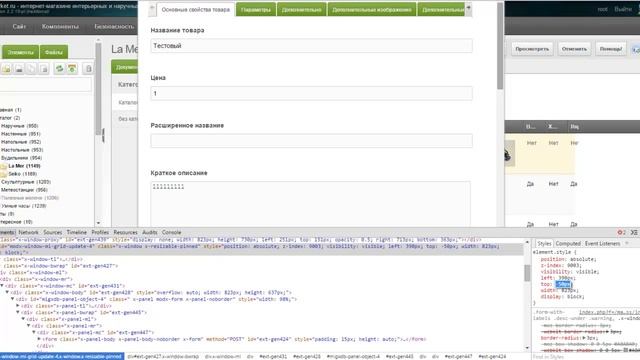This screenshot has height=360, width=640.
Task: Open the Безопасность menu
Action: click(x=114, y=27)
